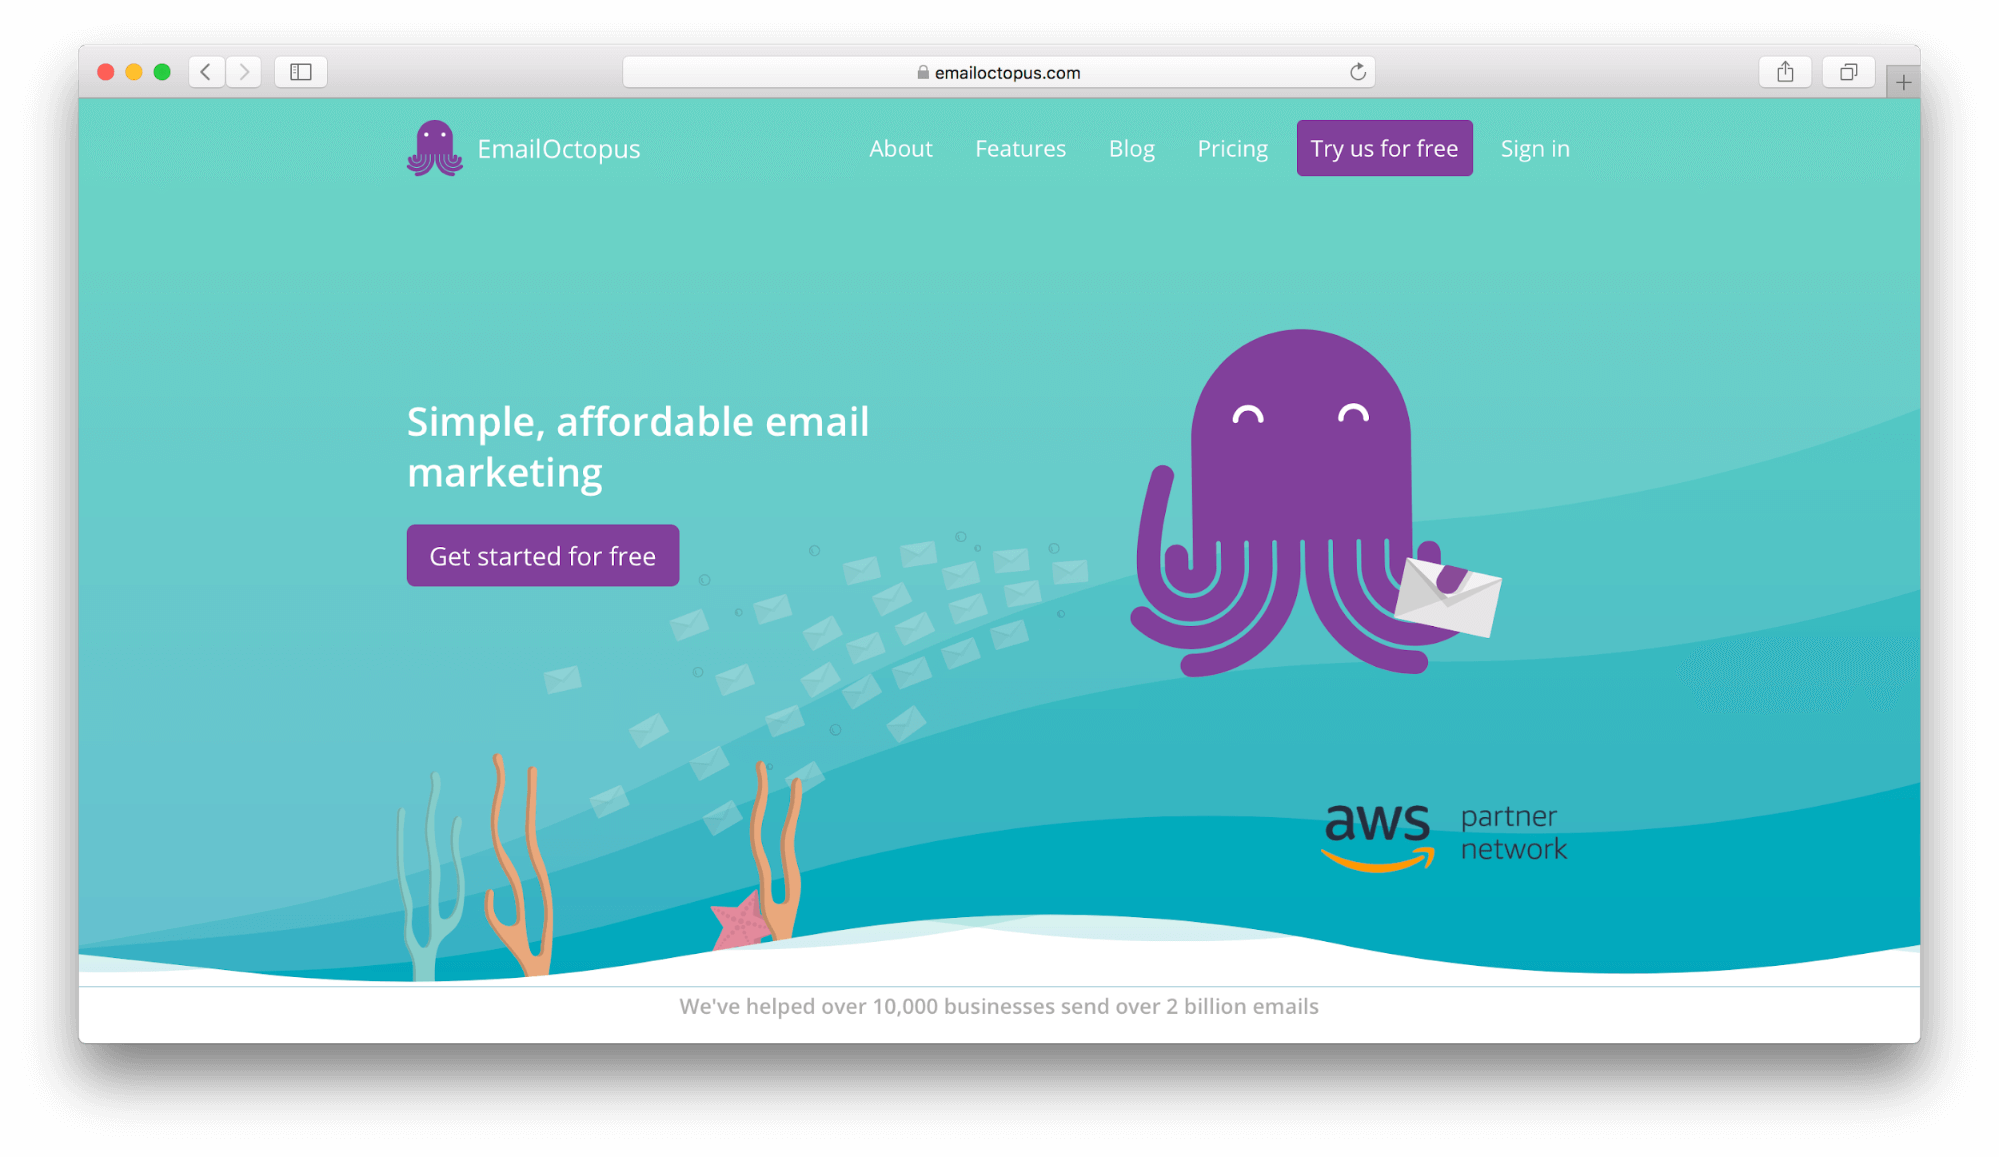Click the Try us for free button
The height and width of the screenshot is (1157, 1999).
pyautogui.click(x=1384, y=148)
